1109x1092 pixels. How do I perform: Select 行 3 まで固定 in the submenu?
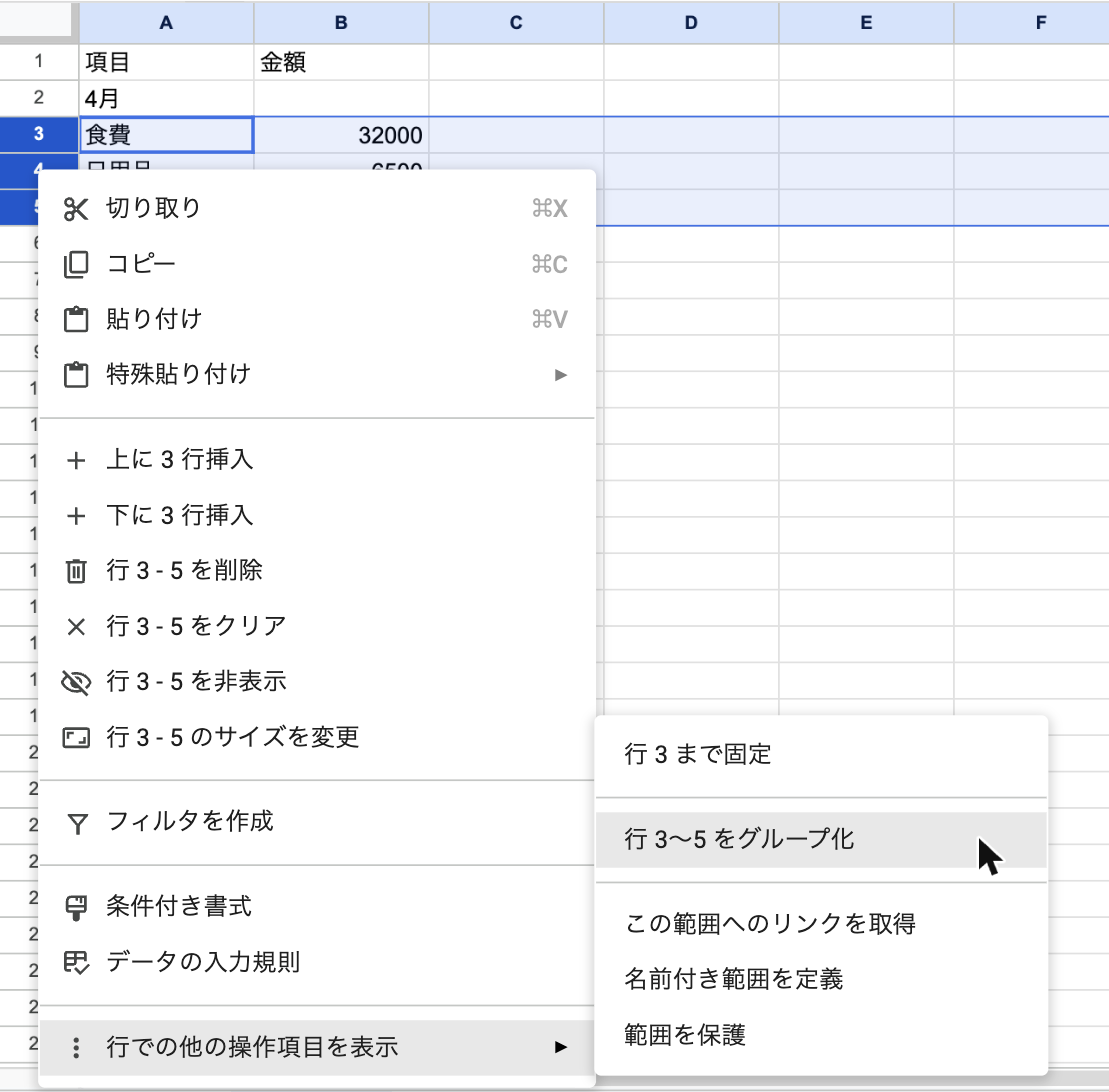tap(821, 755)
